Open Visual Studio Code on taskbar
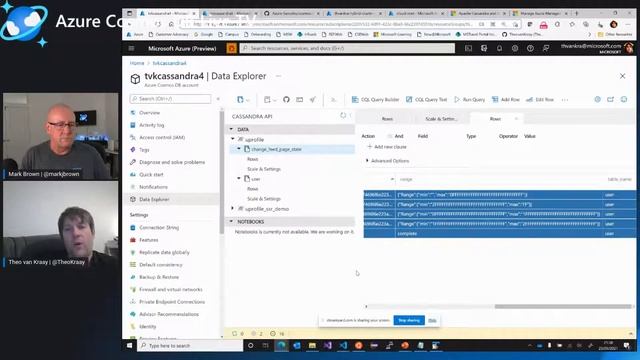The image size is (640, 360). (343, 346)
